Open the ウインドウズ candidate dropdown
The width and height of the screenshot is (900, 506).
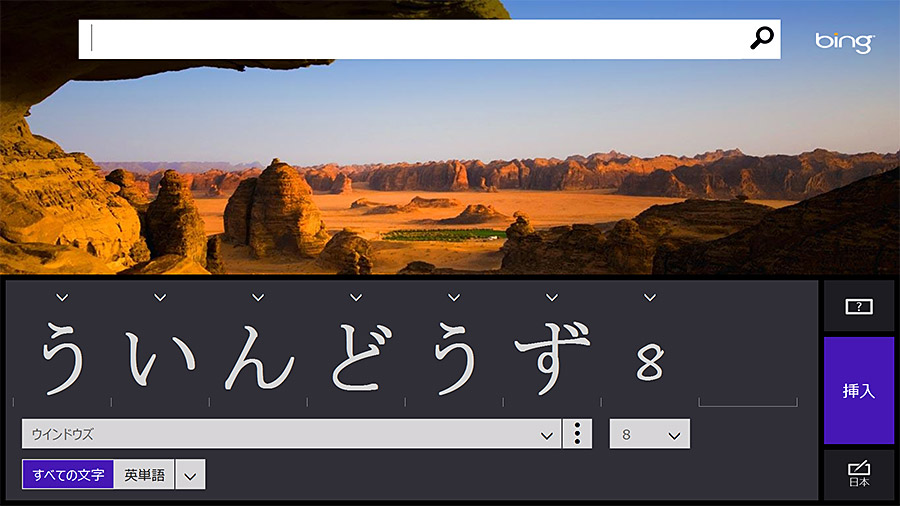[290, 434]
